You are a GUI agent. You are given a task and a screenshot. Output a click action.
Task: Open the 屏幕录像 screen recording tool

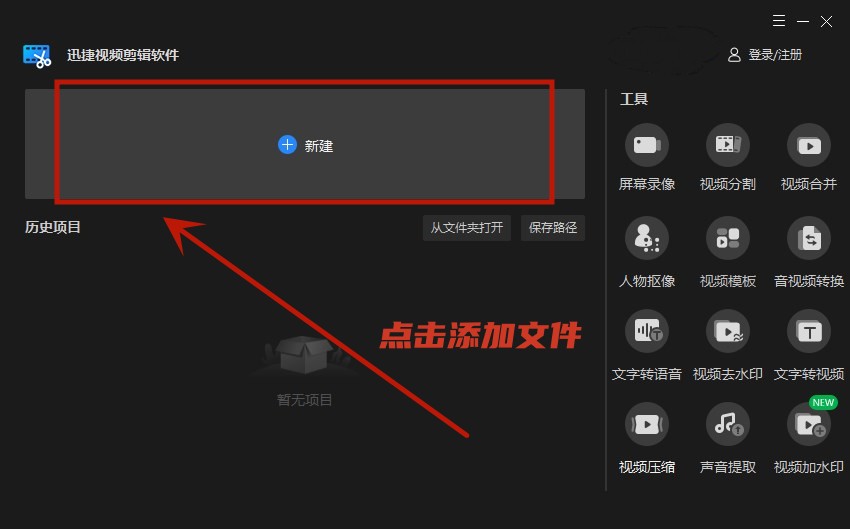coord(646,145)
